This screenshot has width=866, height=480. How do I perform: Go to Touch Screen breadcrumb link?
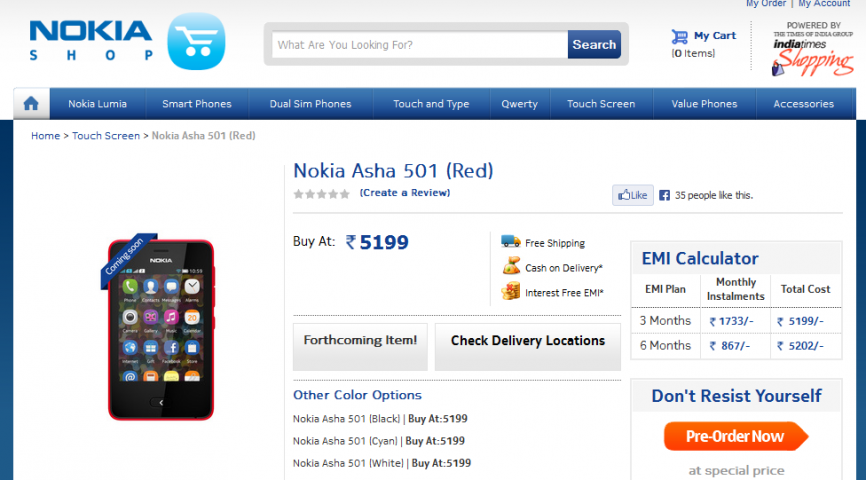[105, 135]
